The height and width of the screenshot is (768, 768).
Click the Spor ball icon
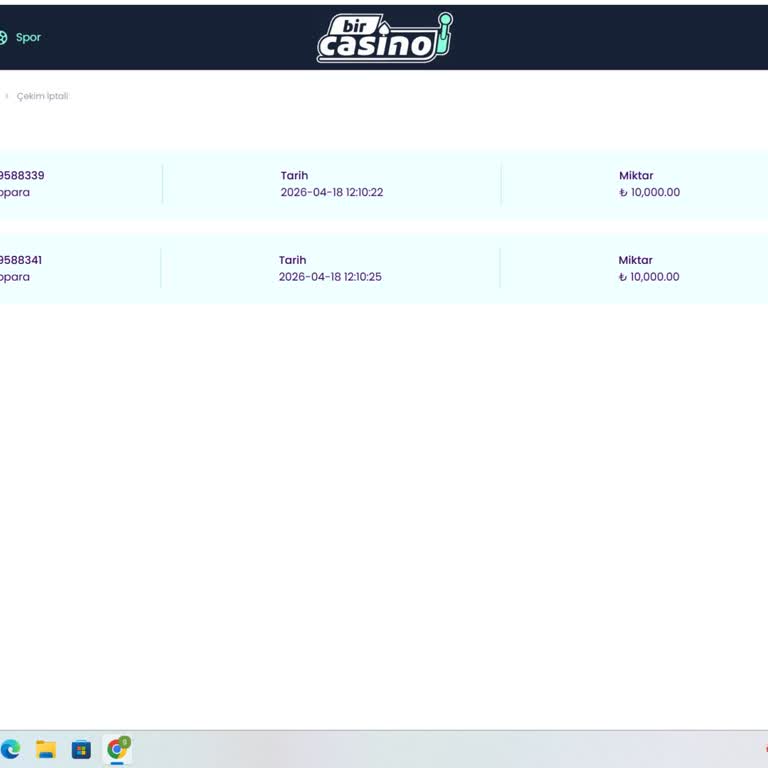pyautogui.click(x=3, y=38)
